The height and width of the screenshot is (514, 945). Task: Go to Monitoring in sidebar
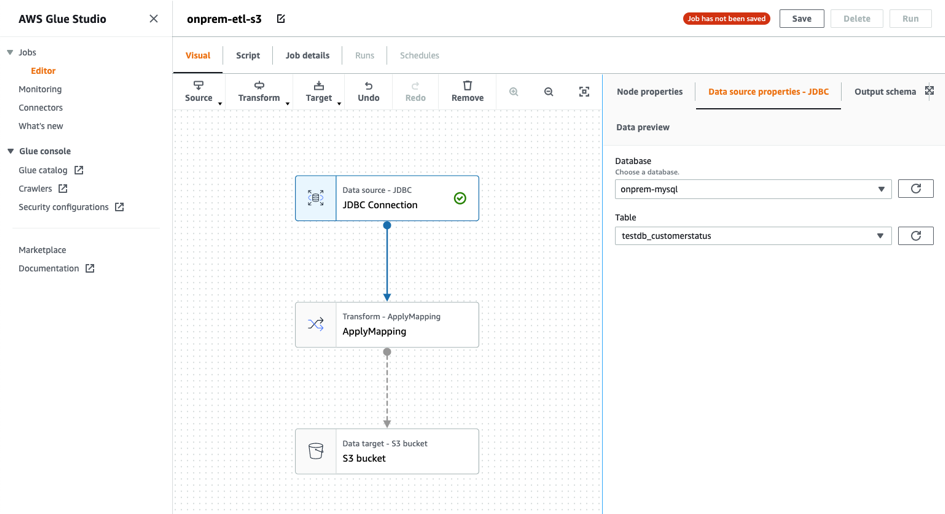[40, 89]
